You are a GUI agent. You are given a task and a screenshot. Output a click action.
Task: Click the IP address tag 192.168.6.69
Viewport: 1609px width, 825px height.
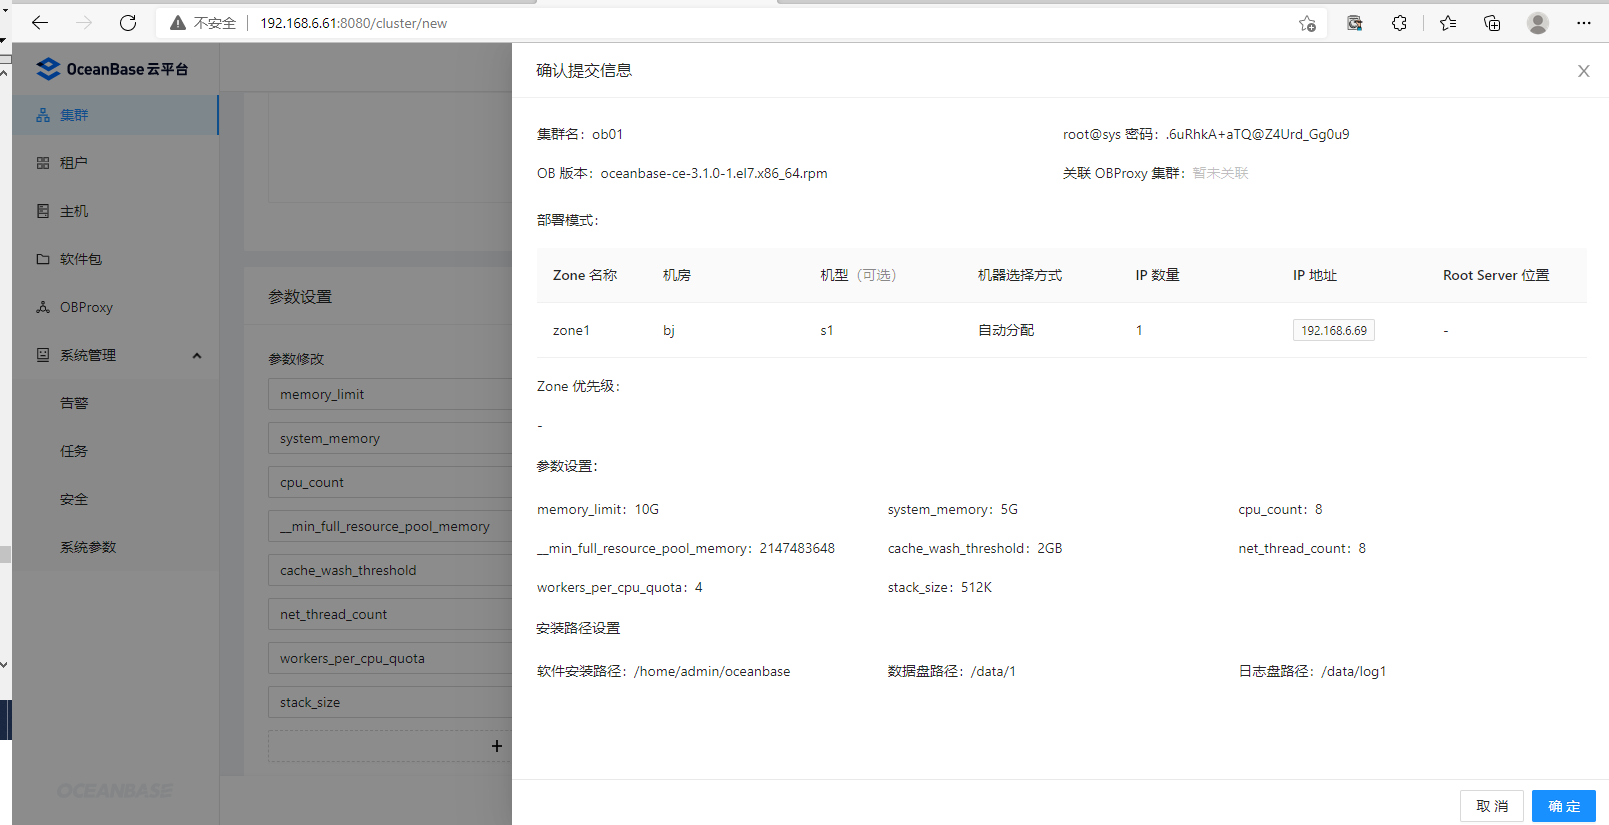tap(1334, 330)
